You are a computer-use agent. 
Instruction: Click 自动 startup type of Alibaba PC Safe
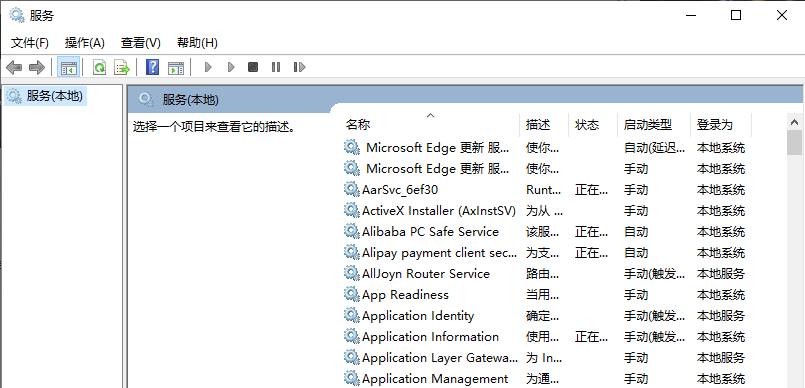636,232
